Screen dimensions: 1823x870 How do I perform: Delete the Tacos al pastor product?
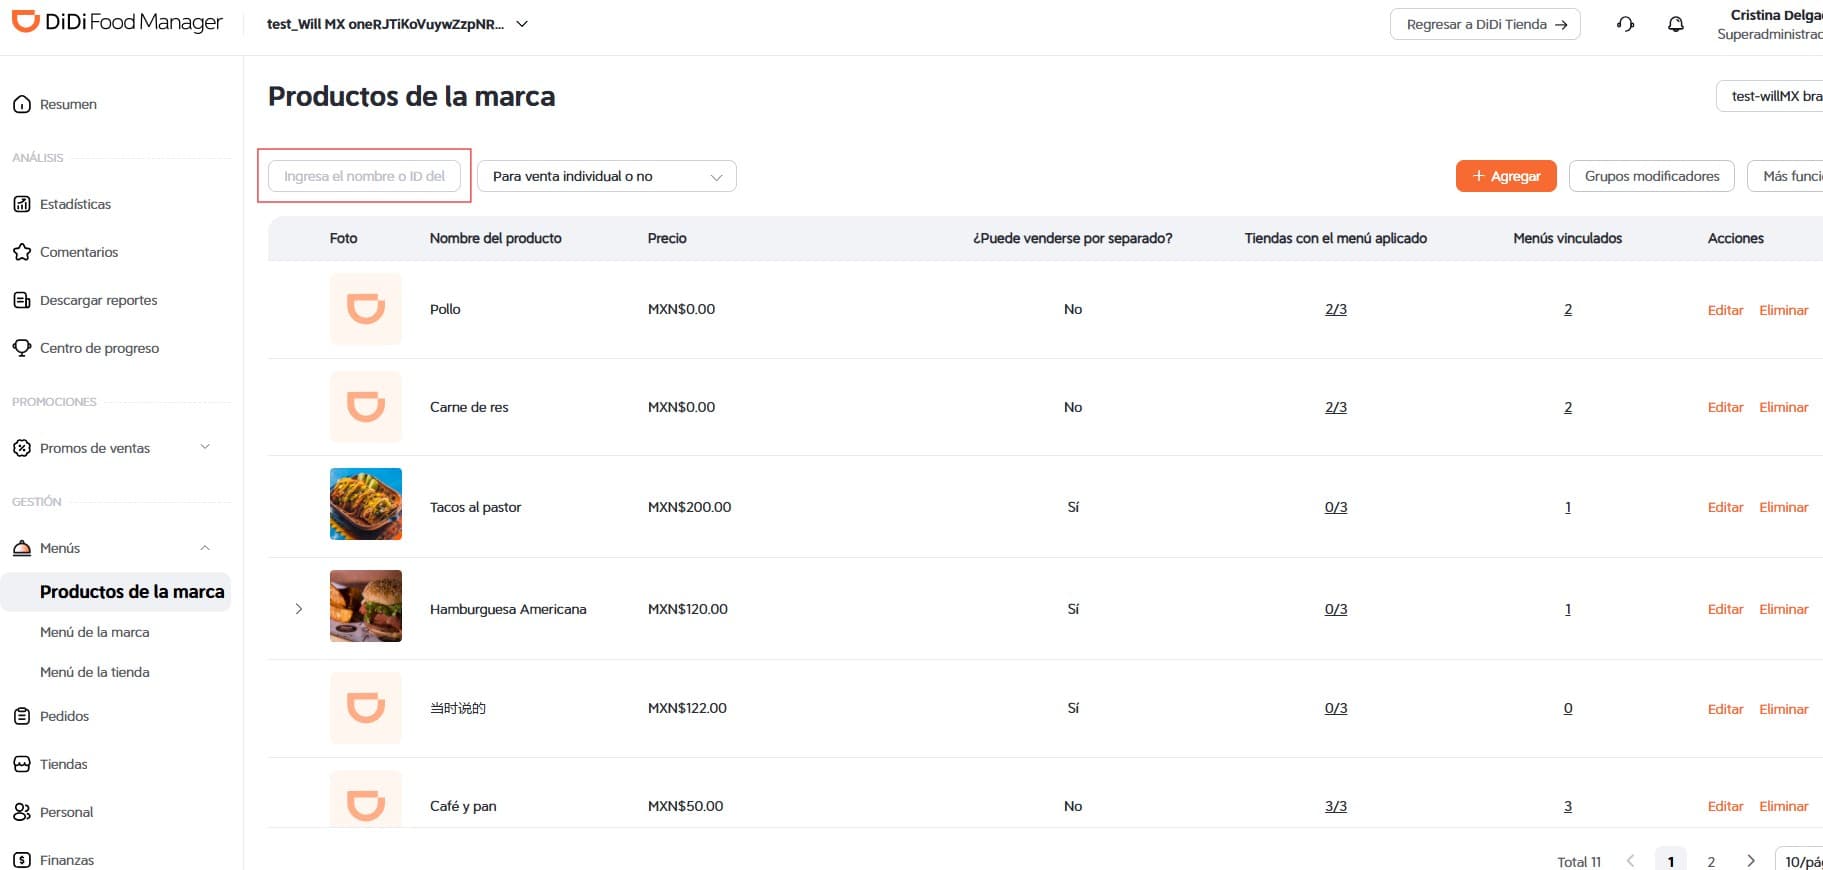coord(1784,507)
